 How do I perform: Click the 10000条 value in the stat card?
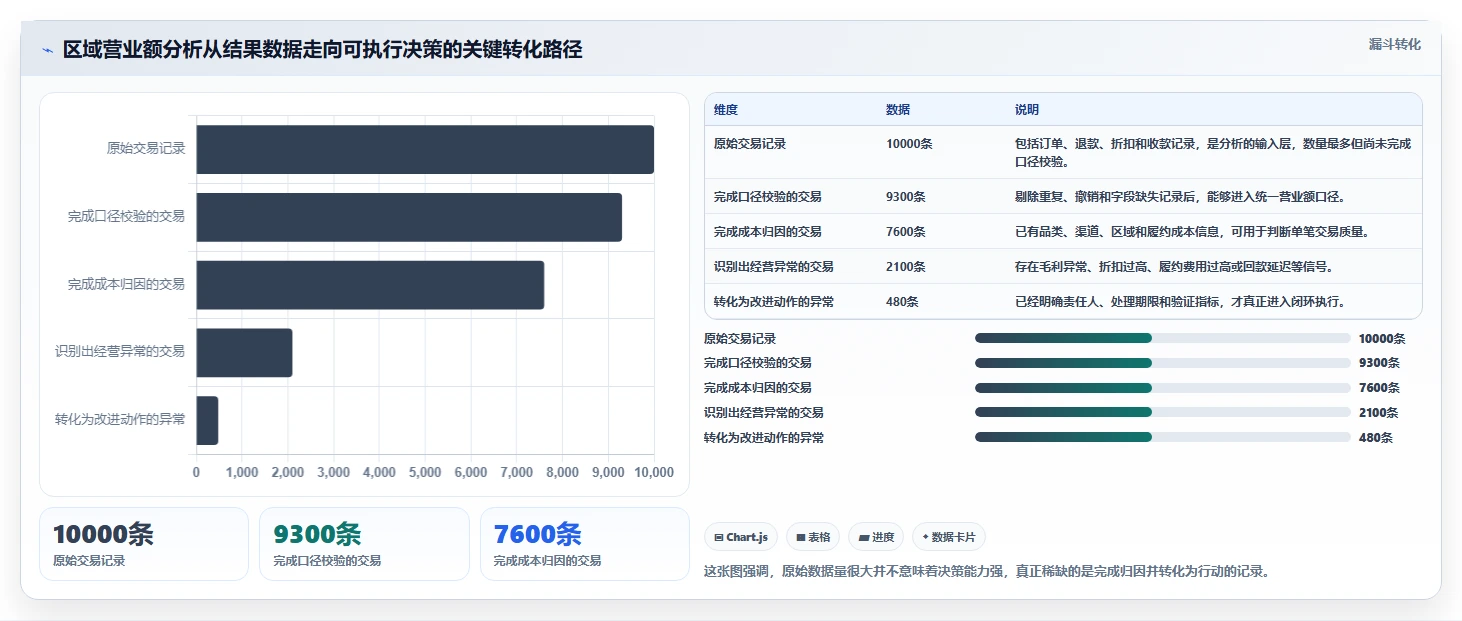point(103,535)
